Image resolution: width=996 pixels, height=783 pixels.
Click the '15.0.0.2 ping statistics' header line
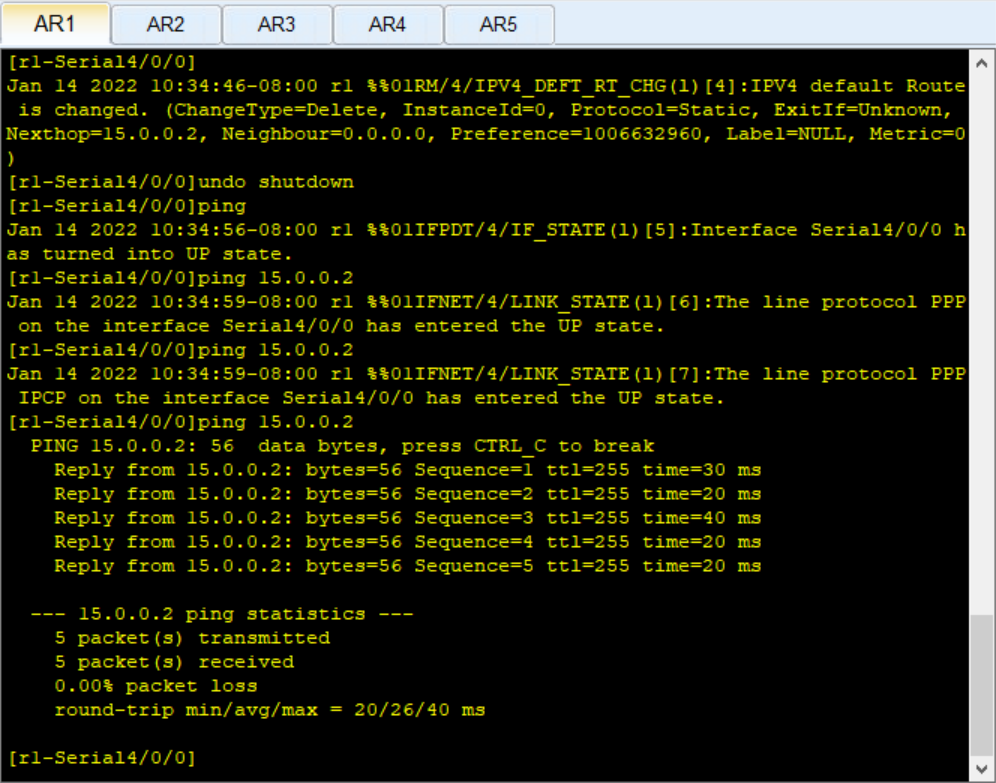pos(222,614)
